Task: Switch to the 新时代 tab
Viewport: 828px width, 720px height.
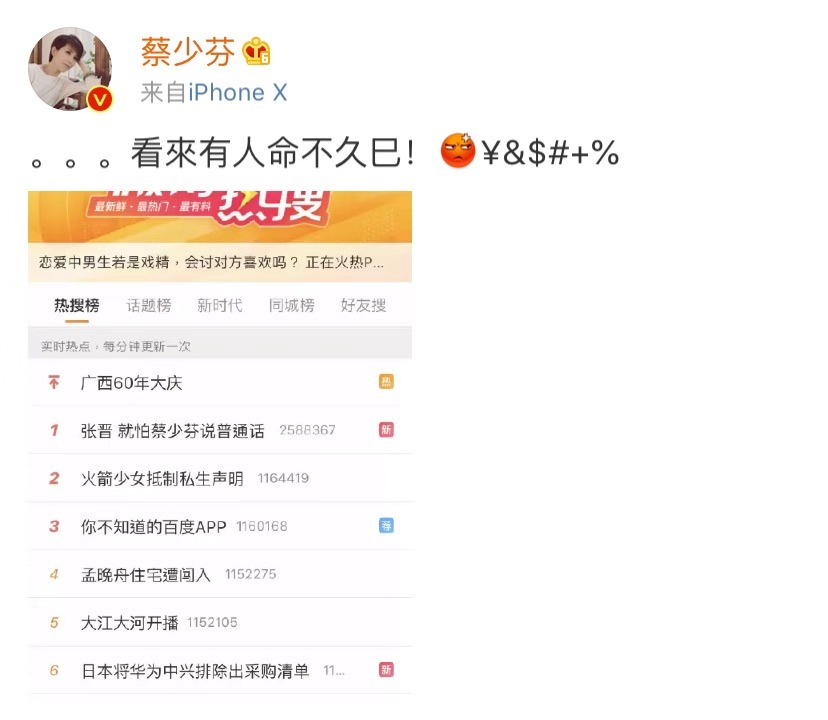Action: (x=220, y=305)
